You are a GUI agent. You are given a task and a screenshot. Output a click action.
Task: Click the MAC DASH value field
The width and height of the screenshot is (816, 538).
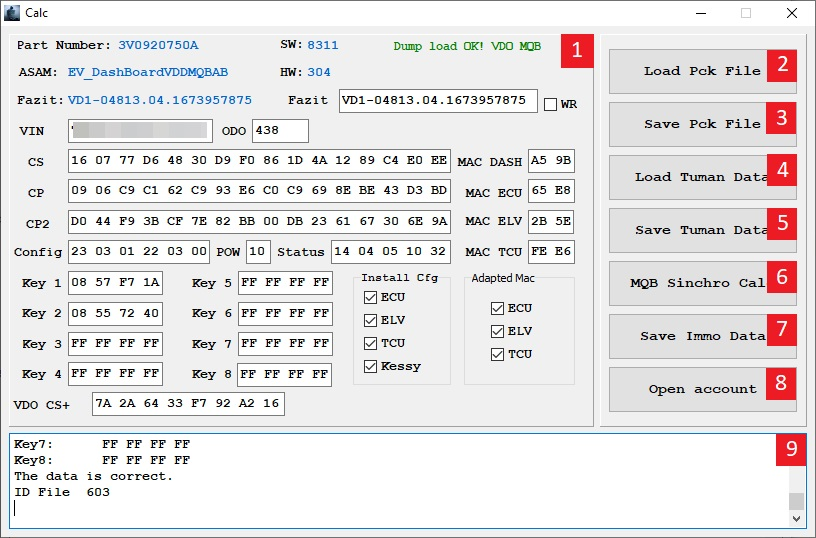(551, 161)
